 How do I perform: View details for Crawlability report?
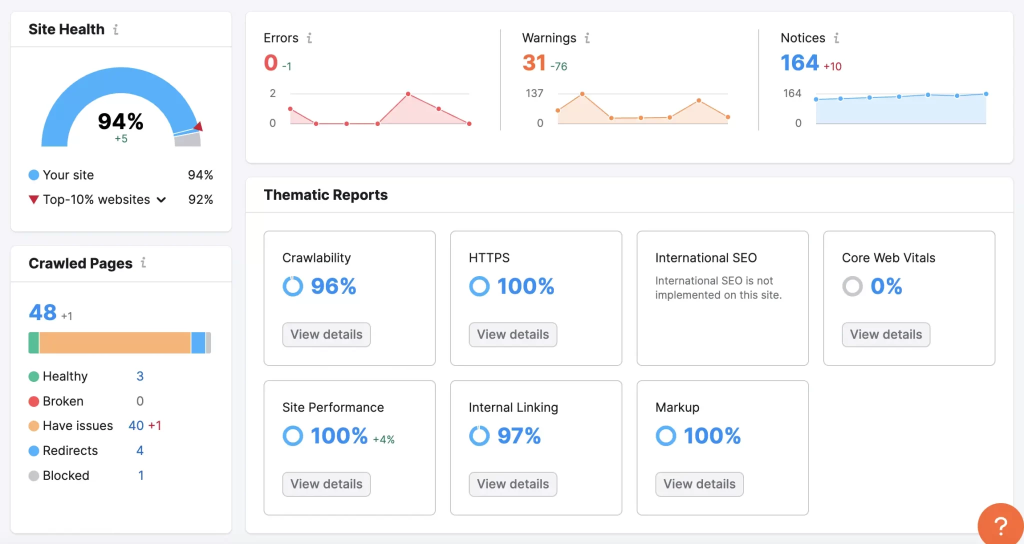[326, 334]
